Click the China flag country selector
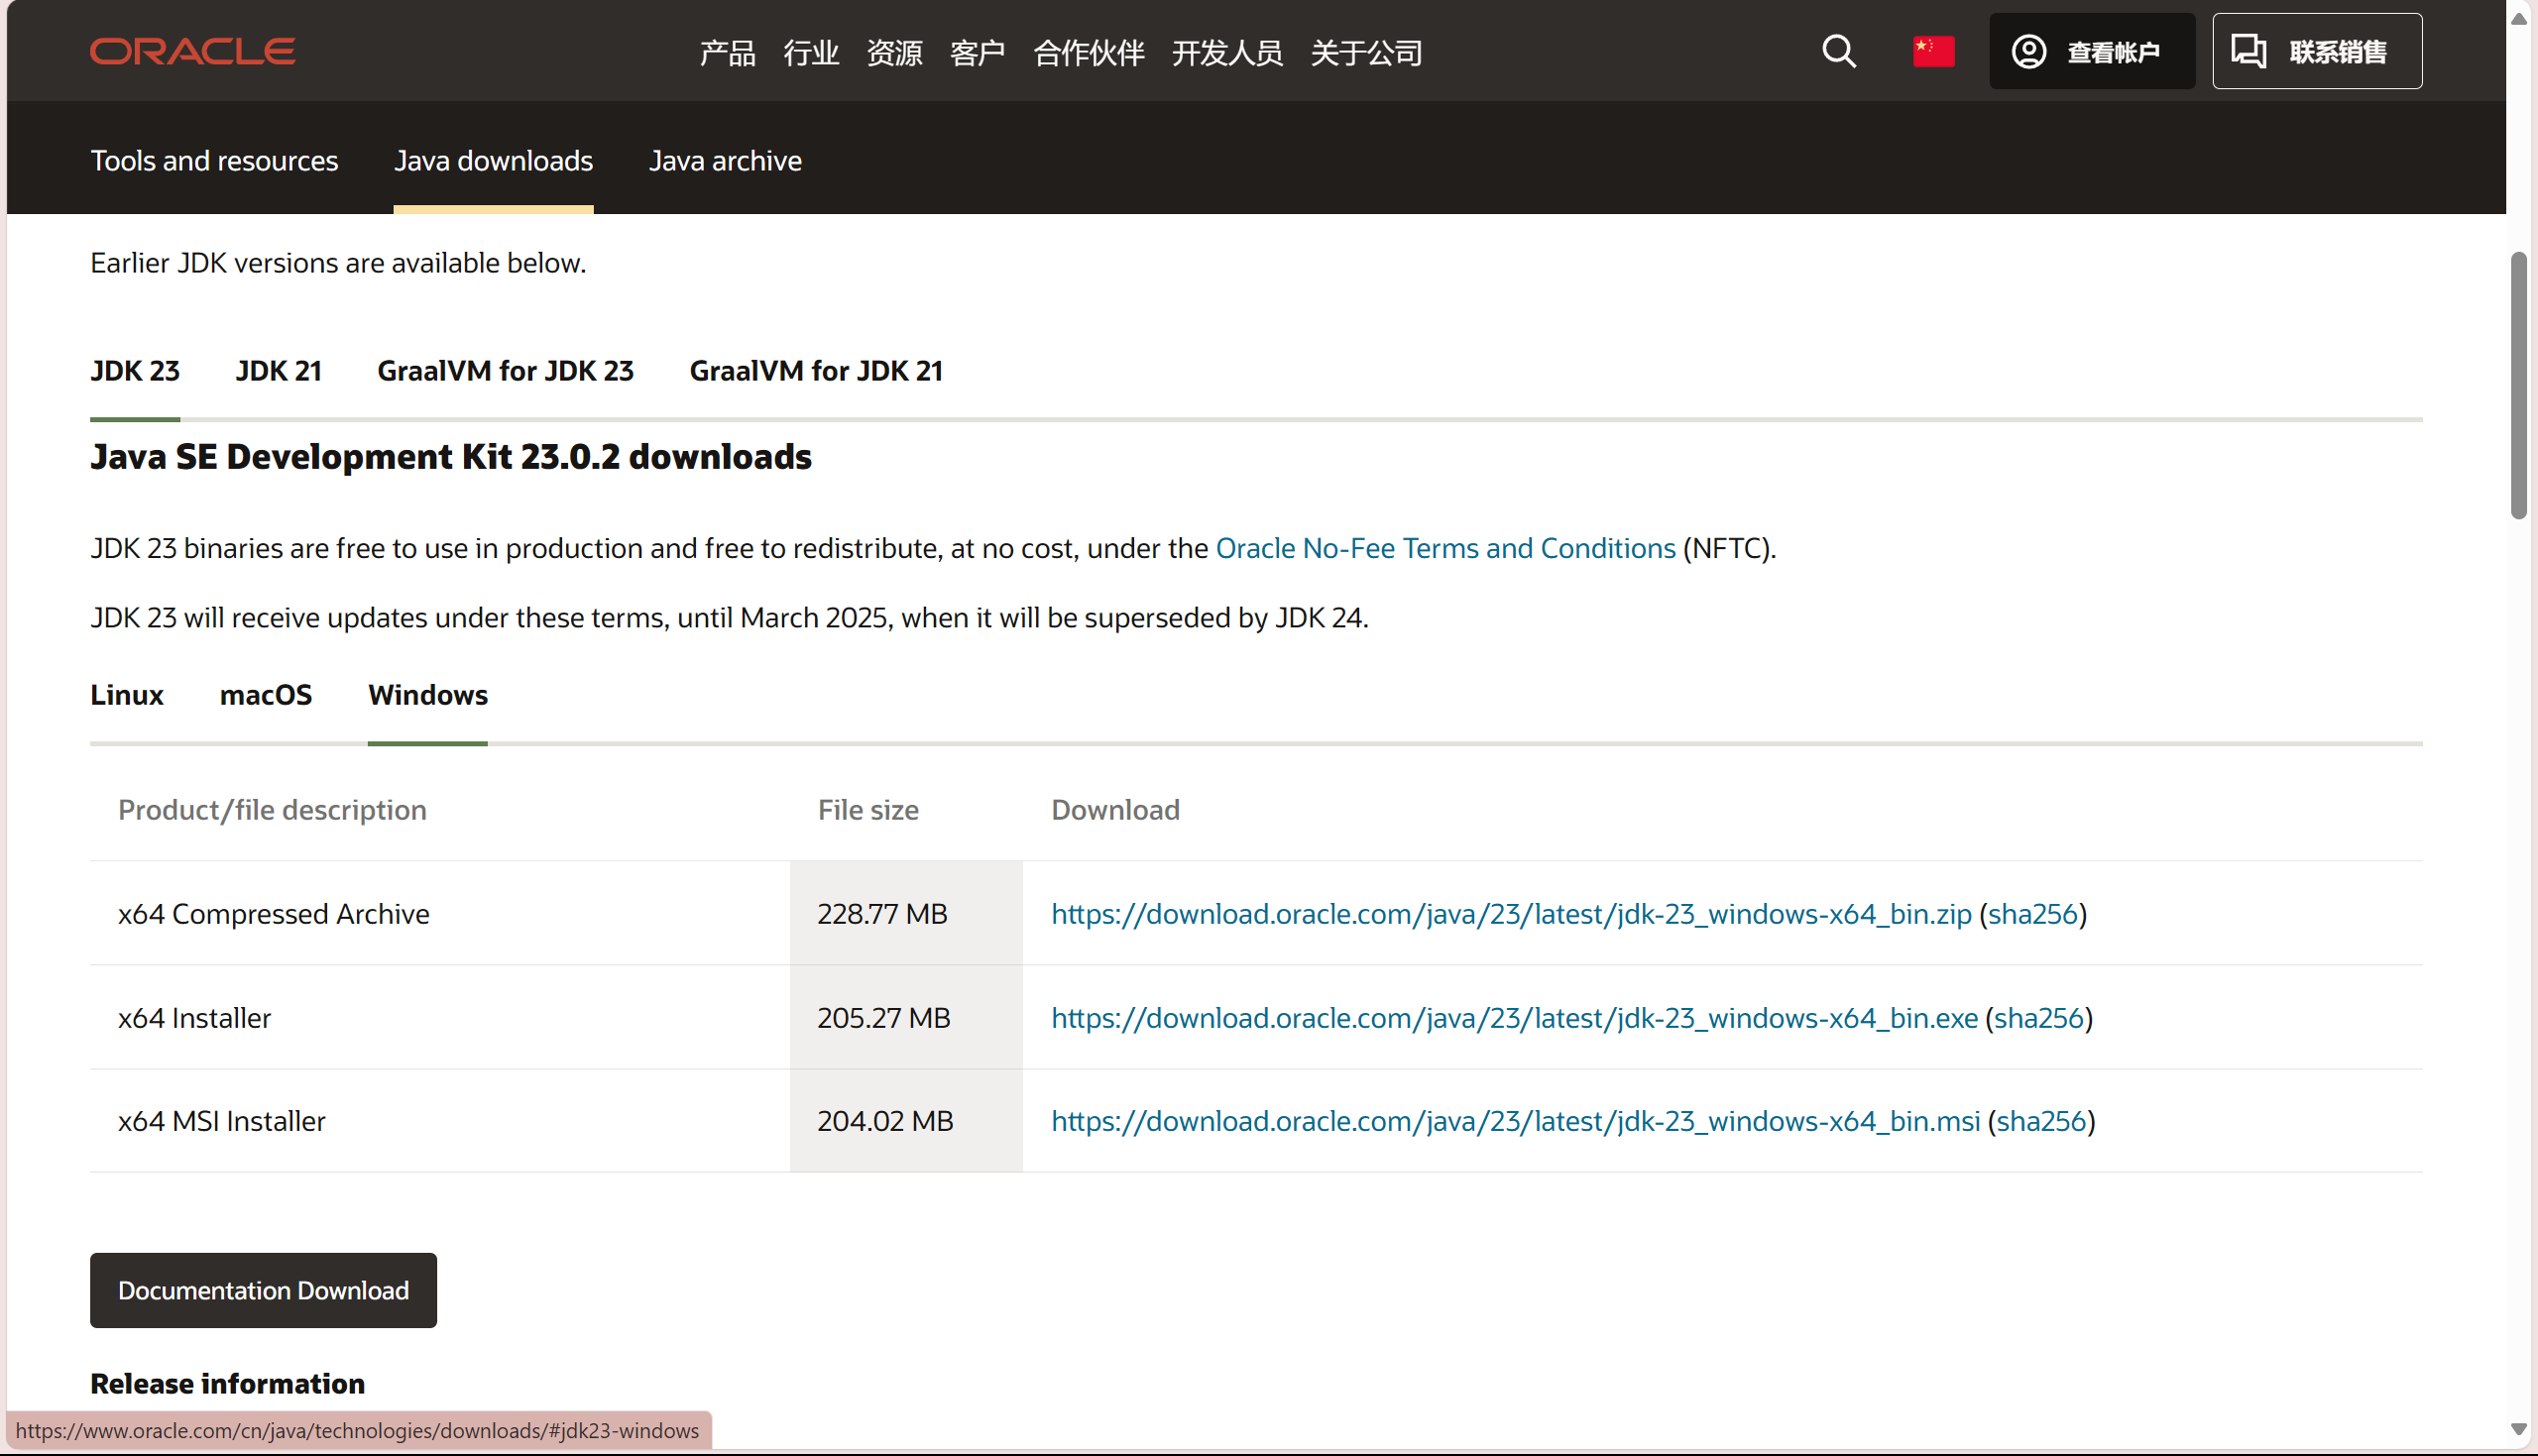This screenshot has width=2538, height=1456. point(1933,51)
